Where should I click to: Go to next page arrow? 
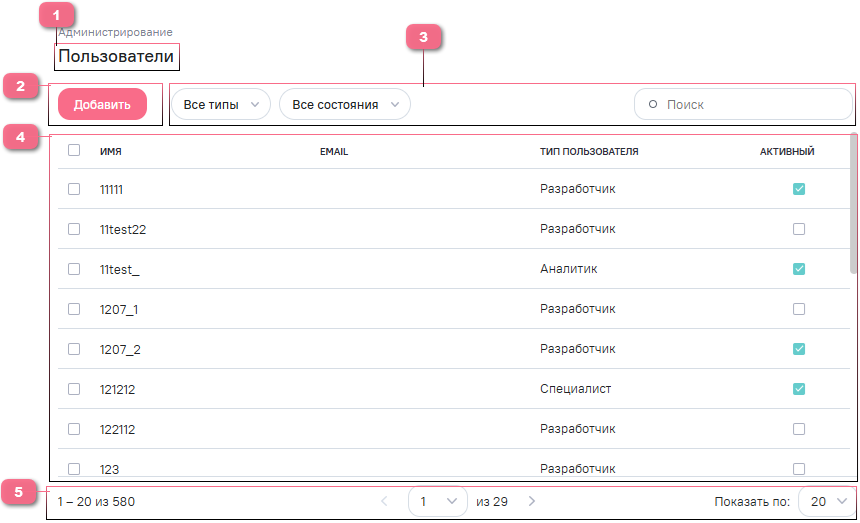[x=532, y=501]
